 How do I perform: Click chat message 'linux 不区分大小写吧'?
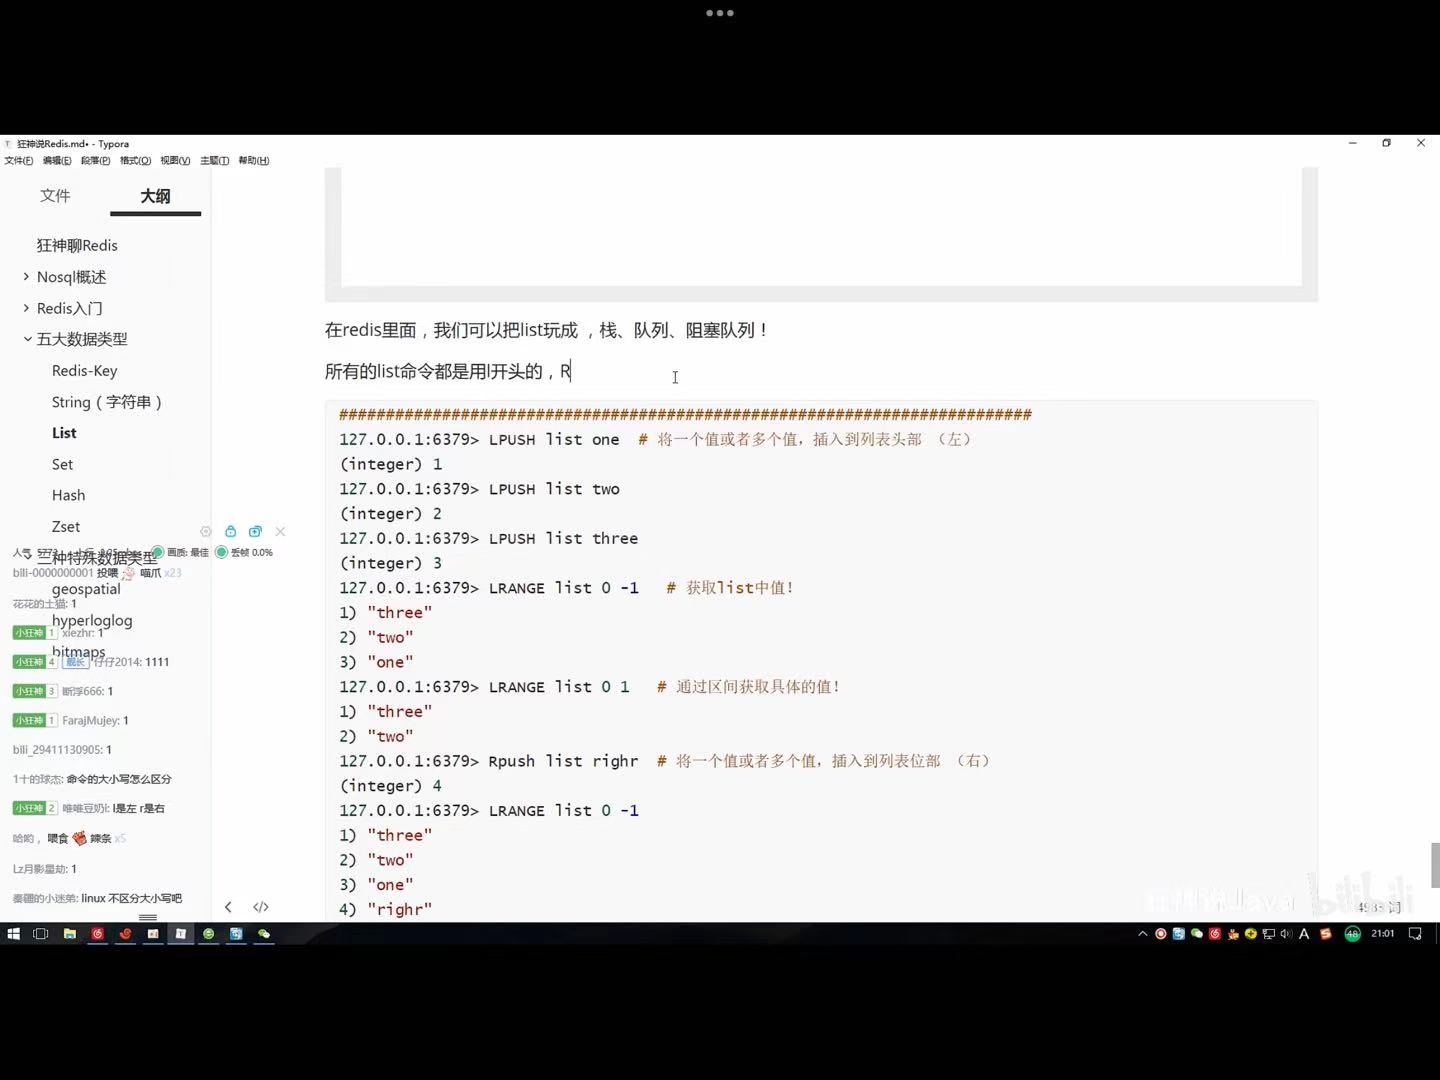coord(132,898)
